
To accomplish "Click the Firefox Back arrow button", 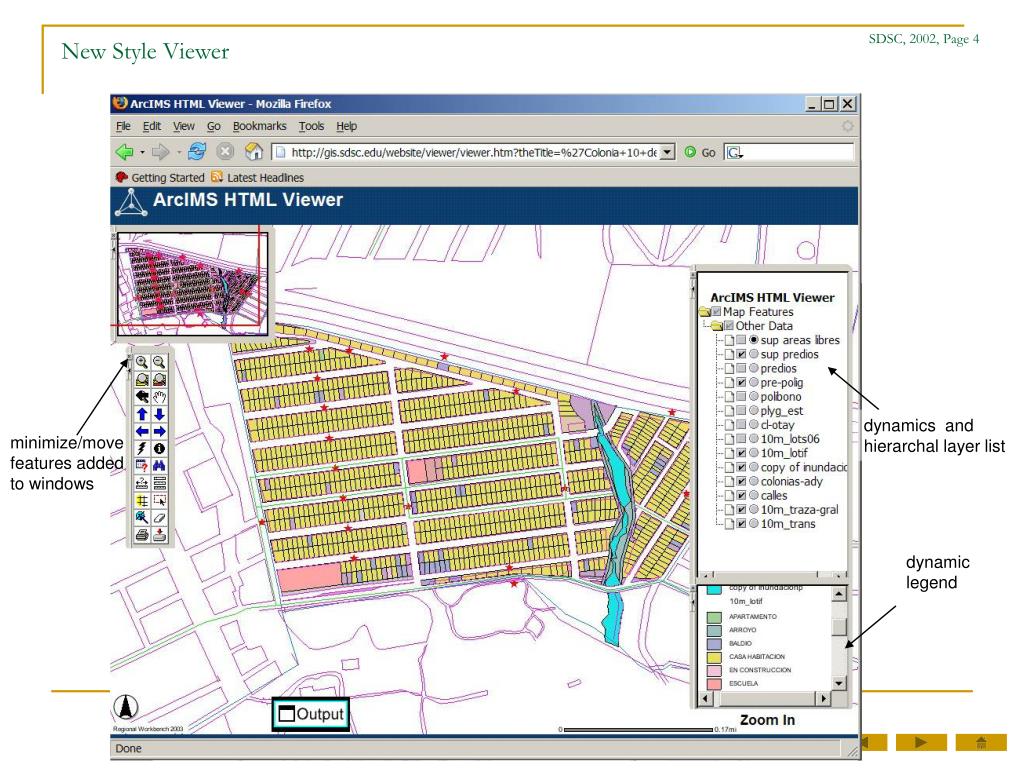I will [124, 152].
